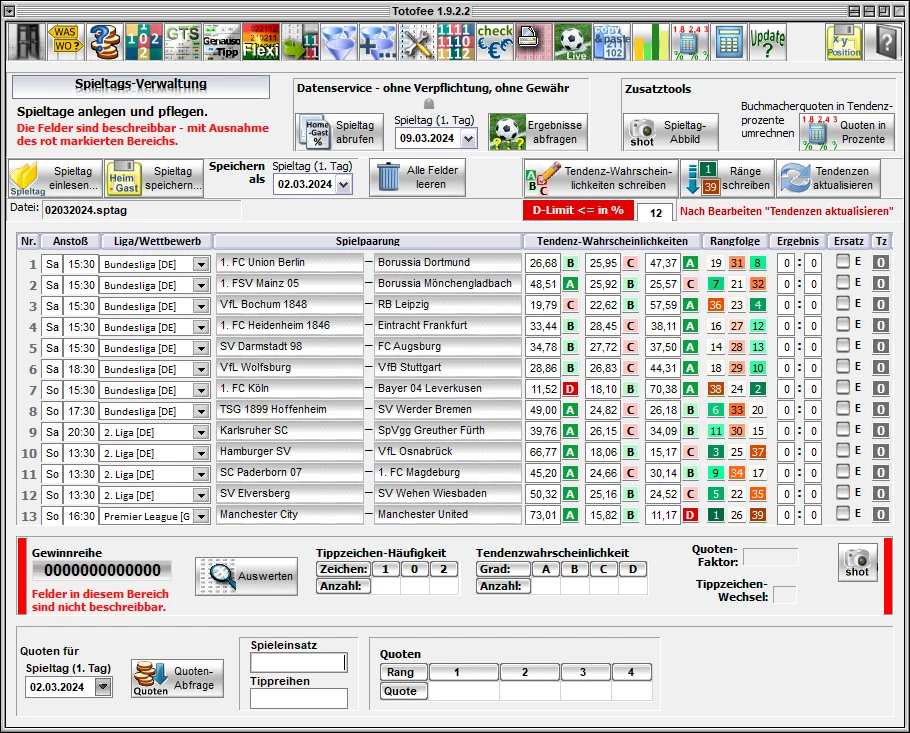The height and width of the screenshot is (733, 910).
Task: Click the Datei filename field 02032024.sptag
Action: [141, 210]
